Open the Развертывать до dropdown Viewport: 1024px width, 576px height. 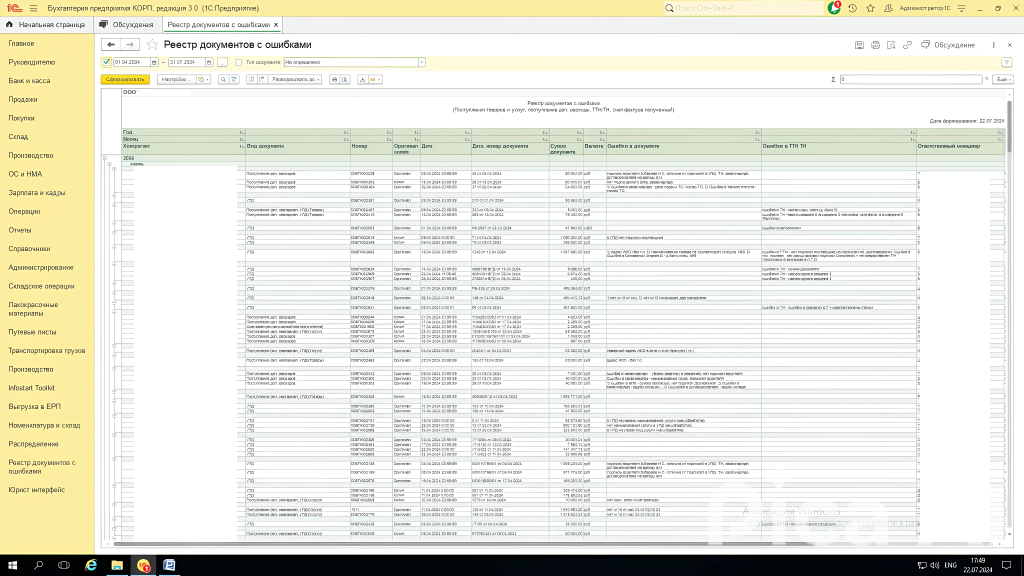[x=295, y=79]
